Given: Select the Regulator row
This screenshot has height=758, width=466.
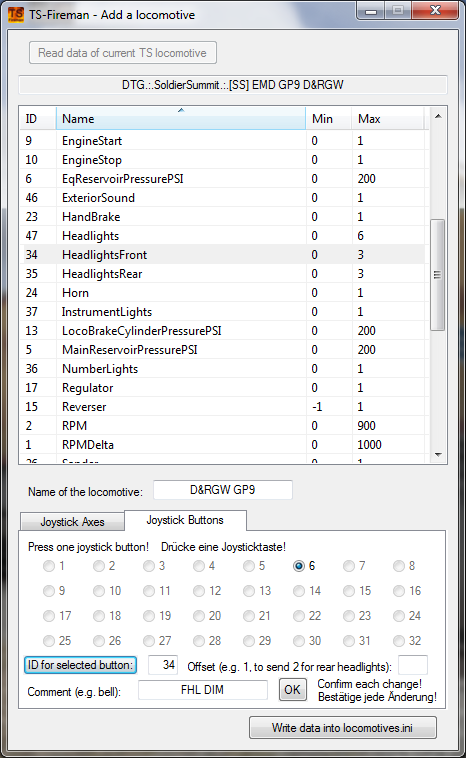Looking at the screenshot, I should click(x=224, y=388).
